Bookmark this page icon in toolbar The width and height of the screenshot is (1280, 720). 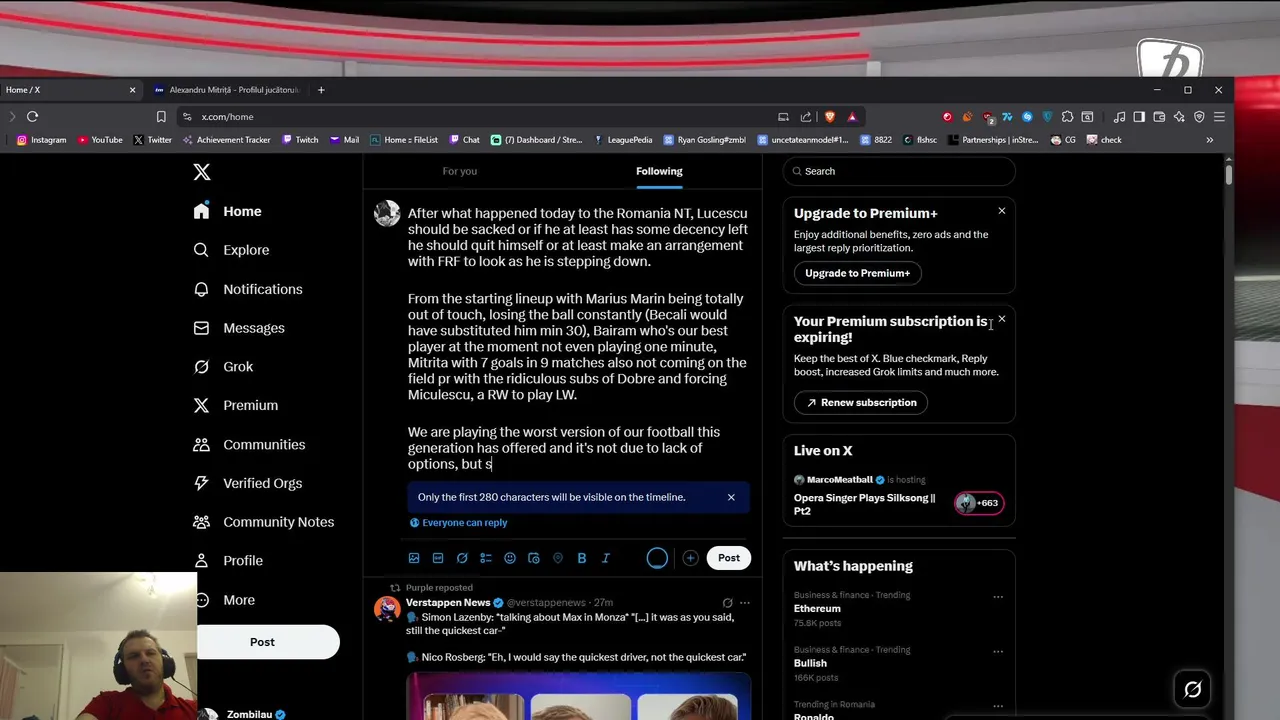(161, 117)
